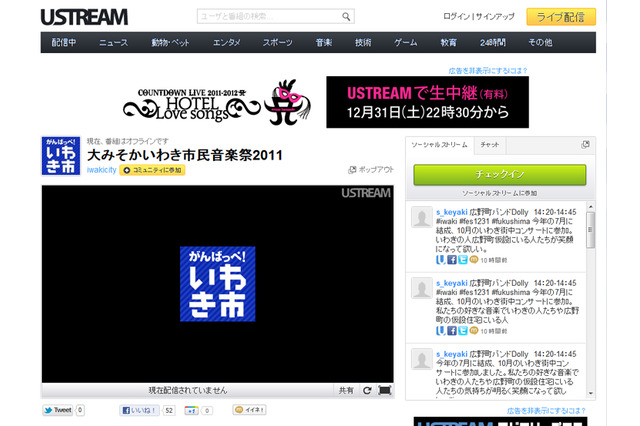This screenshot has width=640, height=426.
Task: Click the mixi イイネ! button
Action: coord(249,410)
